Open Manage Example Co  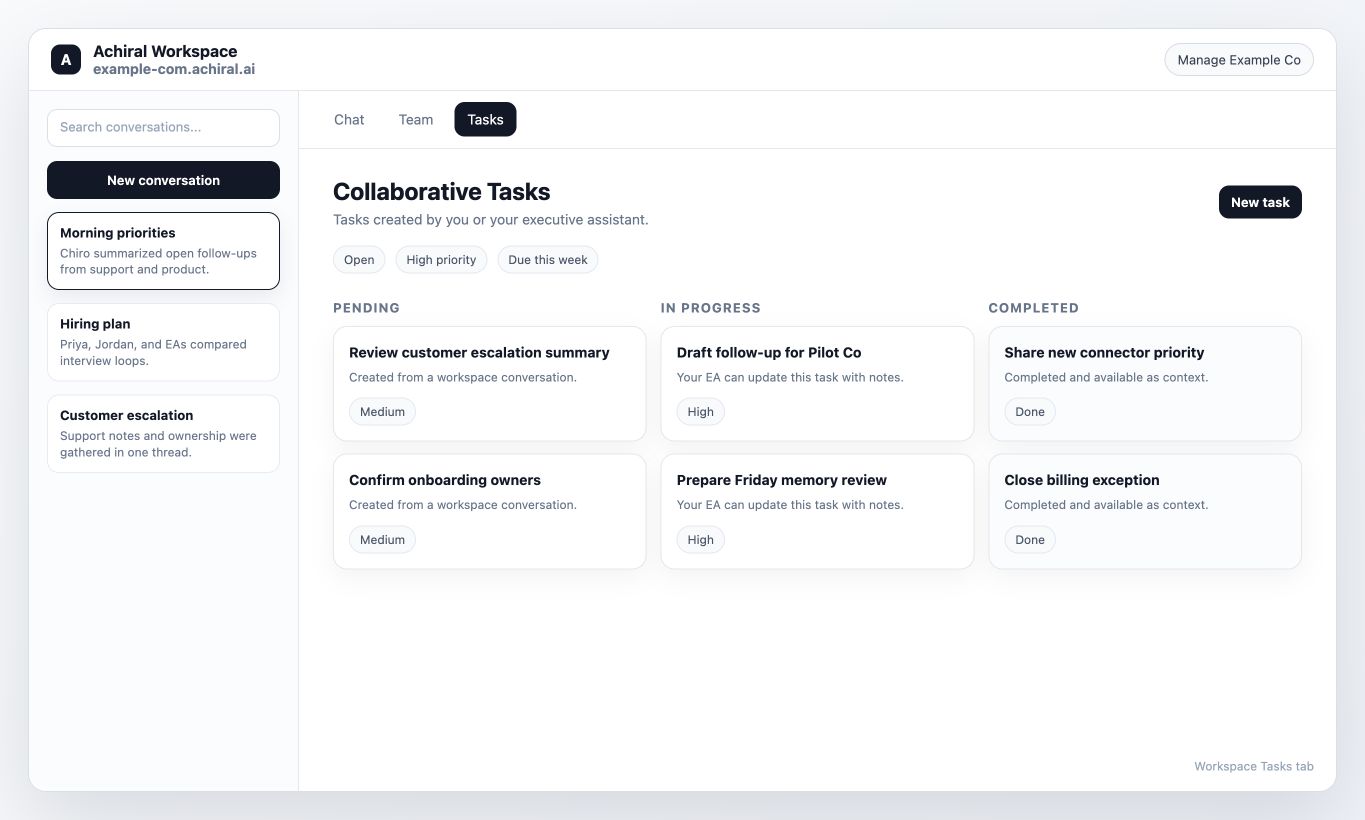(1239, 60)
